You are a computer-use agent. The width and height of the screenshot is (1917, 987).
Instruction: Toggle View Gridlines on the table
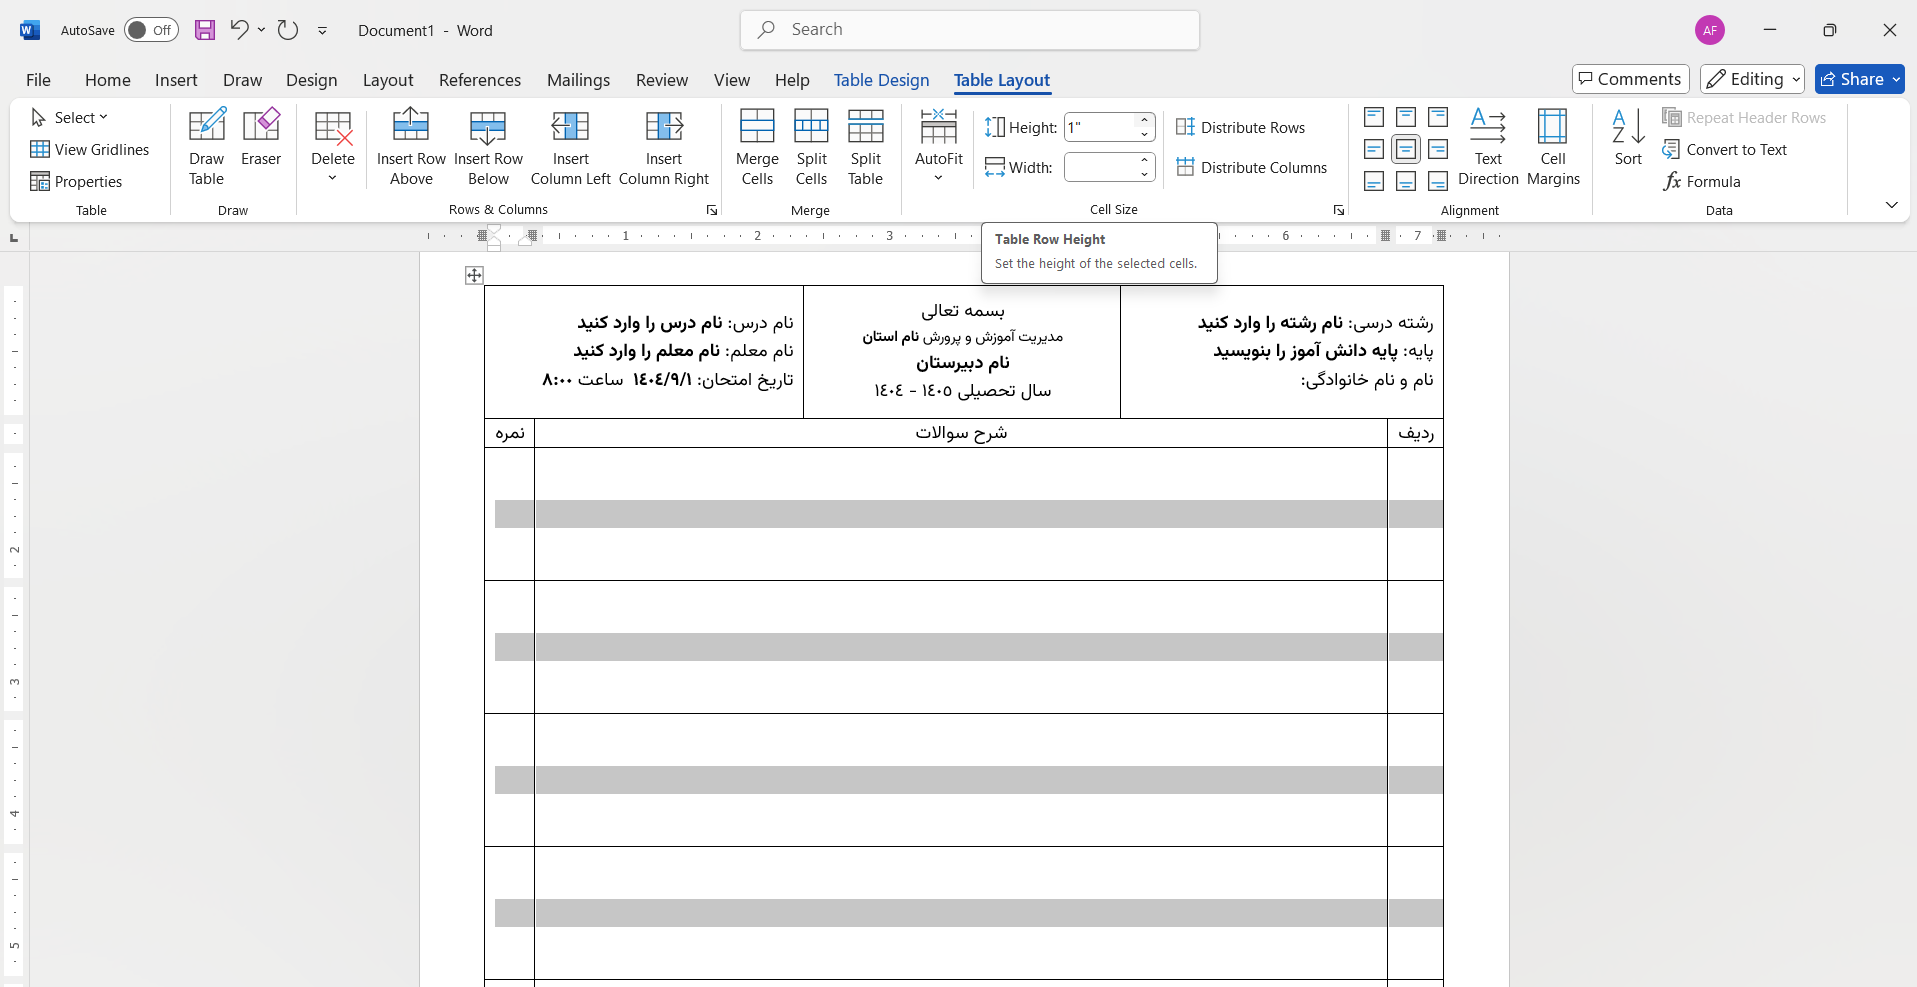pyautogui.click(x=89, y=150)
